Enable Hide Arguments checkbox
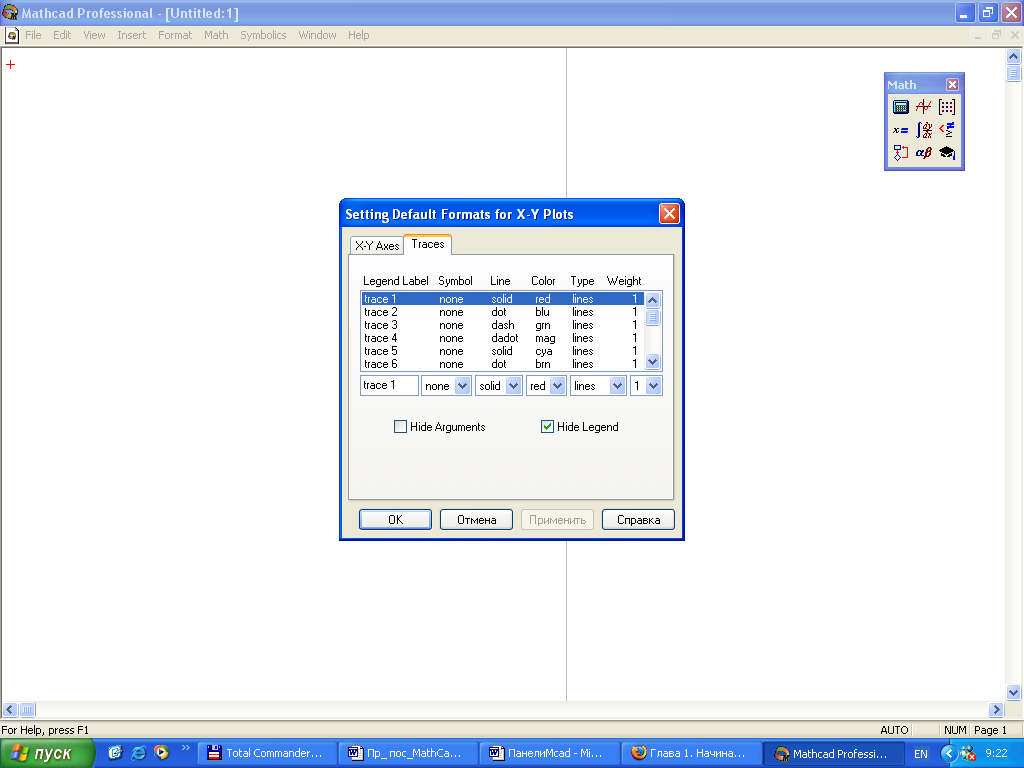The width and height of the screenshot is (1024, 768). tap(400, 426)
